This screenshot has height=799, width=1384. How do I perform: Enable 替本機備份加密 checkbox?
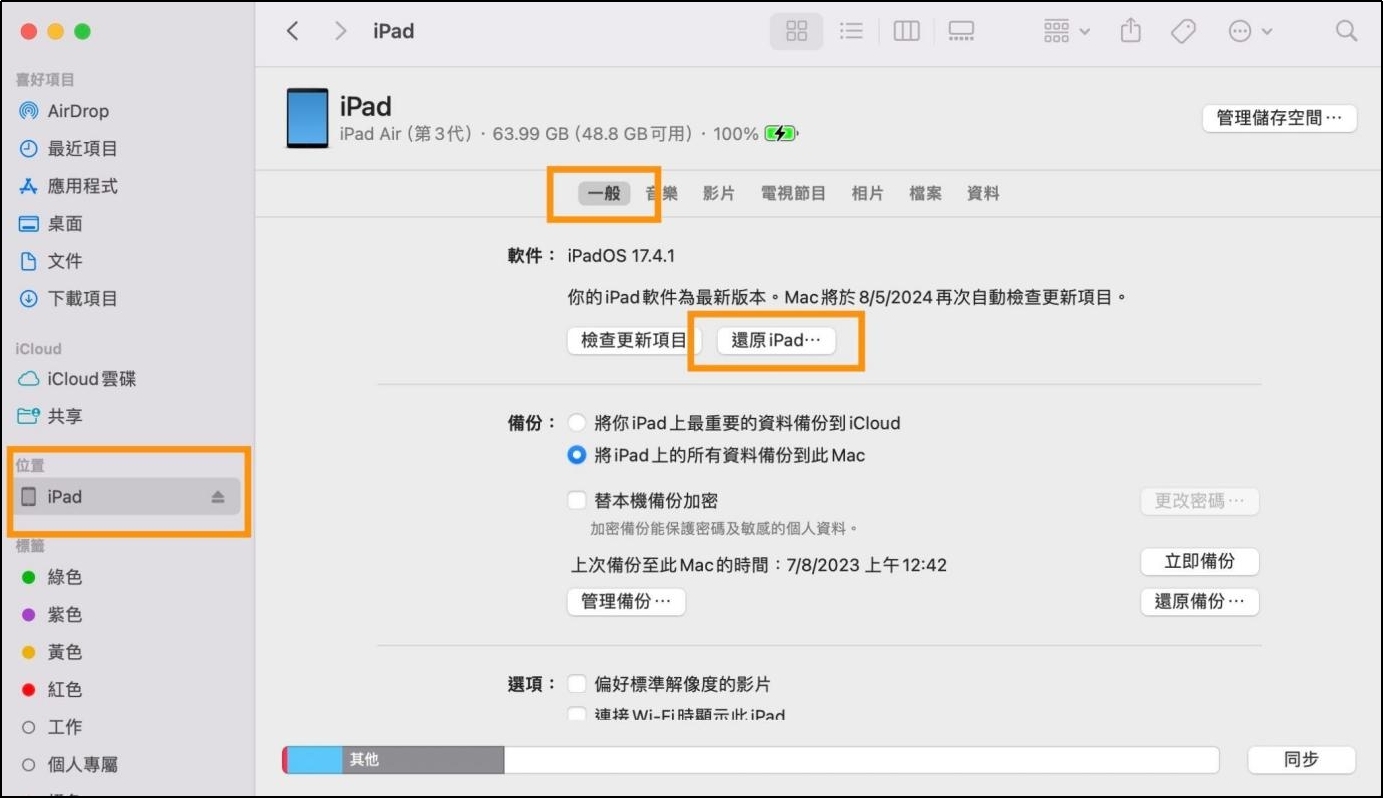[x=577, y=501]
